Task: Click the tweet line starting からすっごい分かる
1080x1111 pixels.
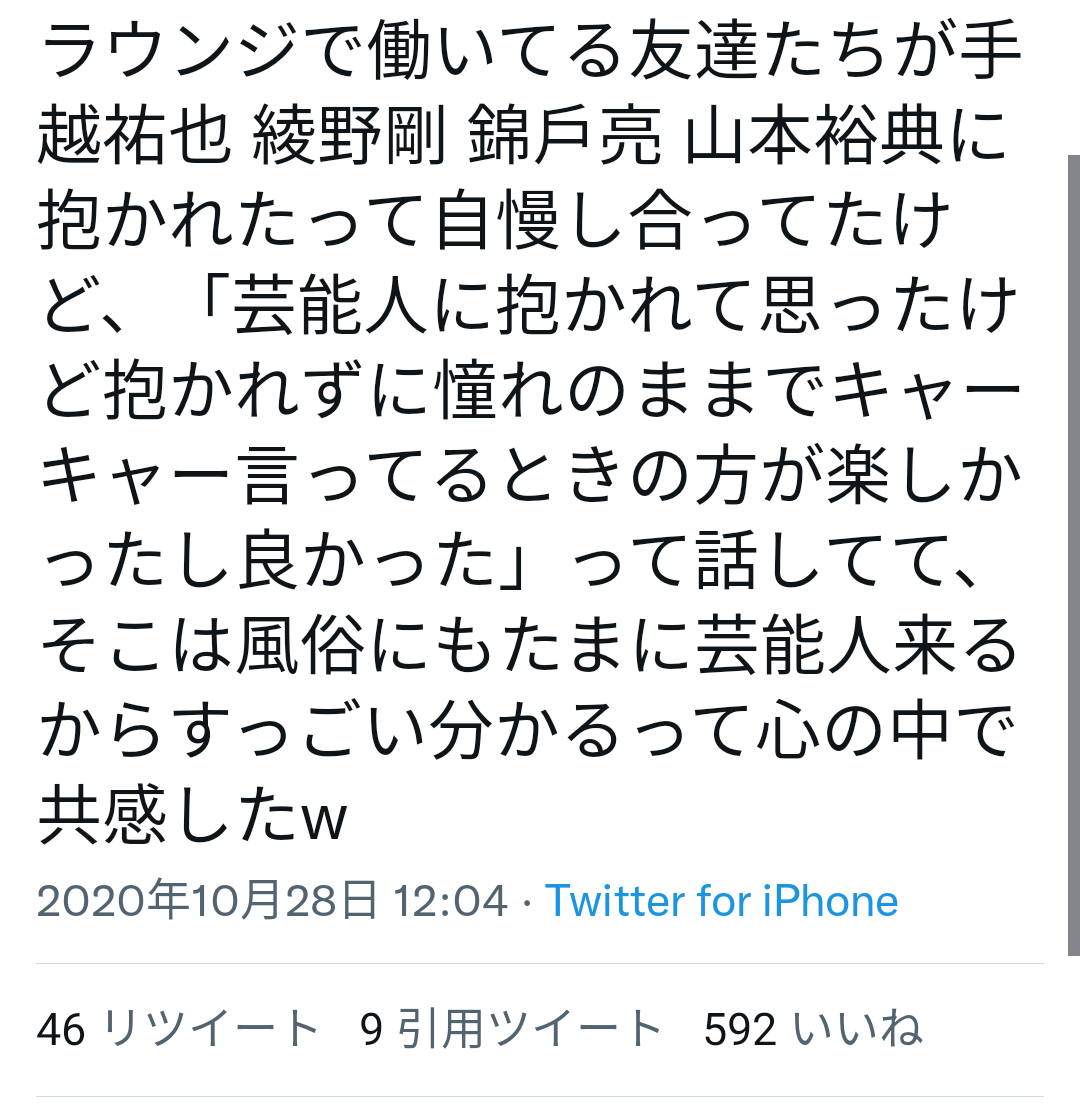Action: tap(528, 731)
